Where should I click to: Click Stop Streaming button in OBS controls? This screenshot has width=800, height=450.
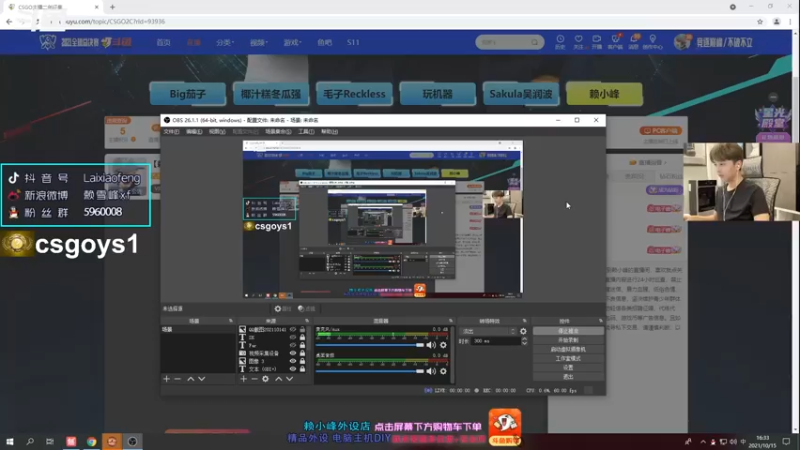(x=568, y=331)
